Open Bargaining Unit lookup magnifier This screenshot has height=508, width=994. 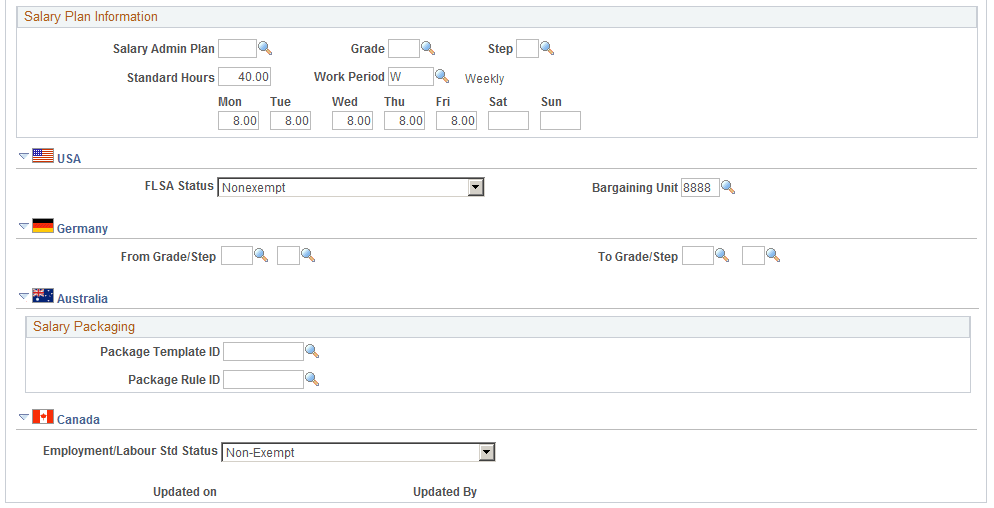[728, 187]
